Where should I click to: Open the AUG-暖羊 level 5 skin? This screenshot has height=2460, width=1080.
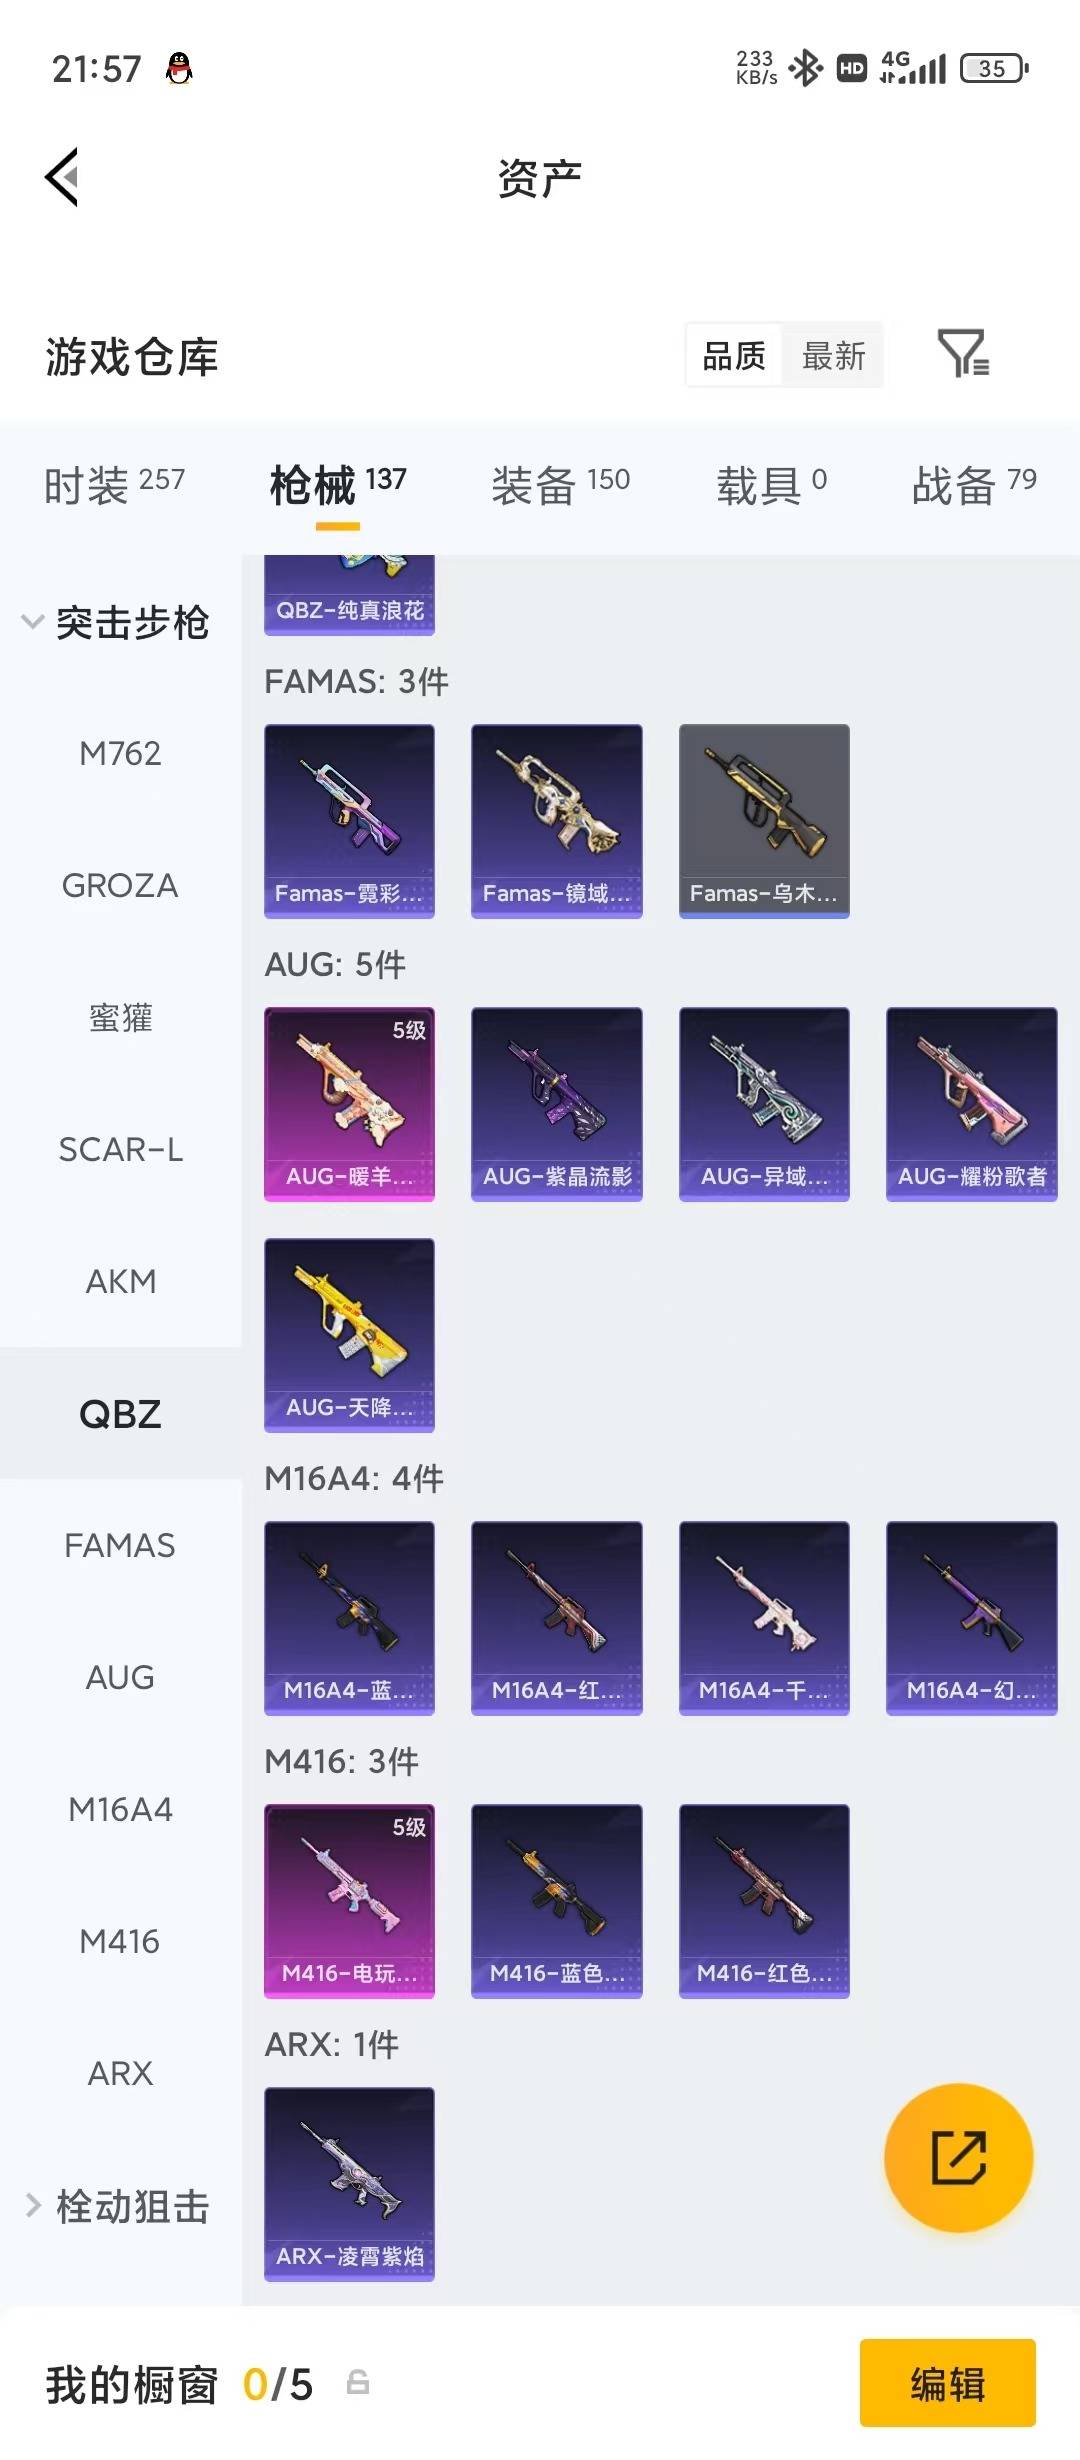(x=349, y=1104)
